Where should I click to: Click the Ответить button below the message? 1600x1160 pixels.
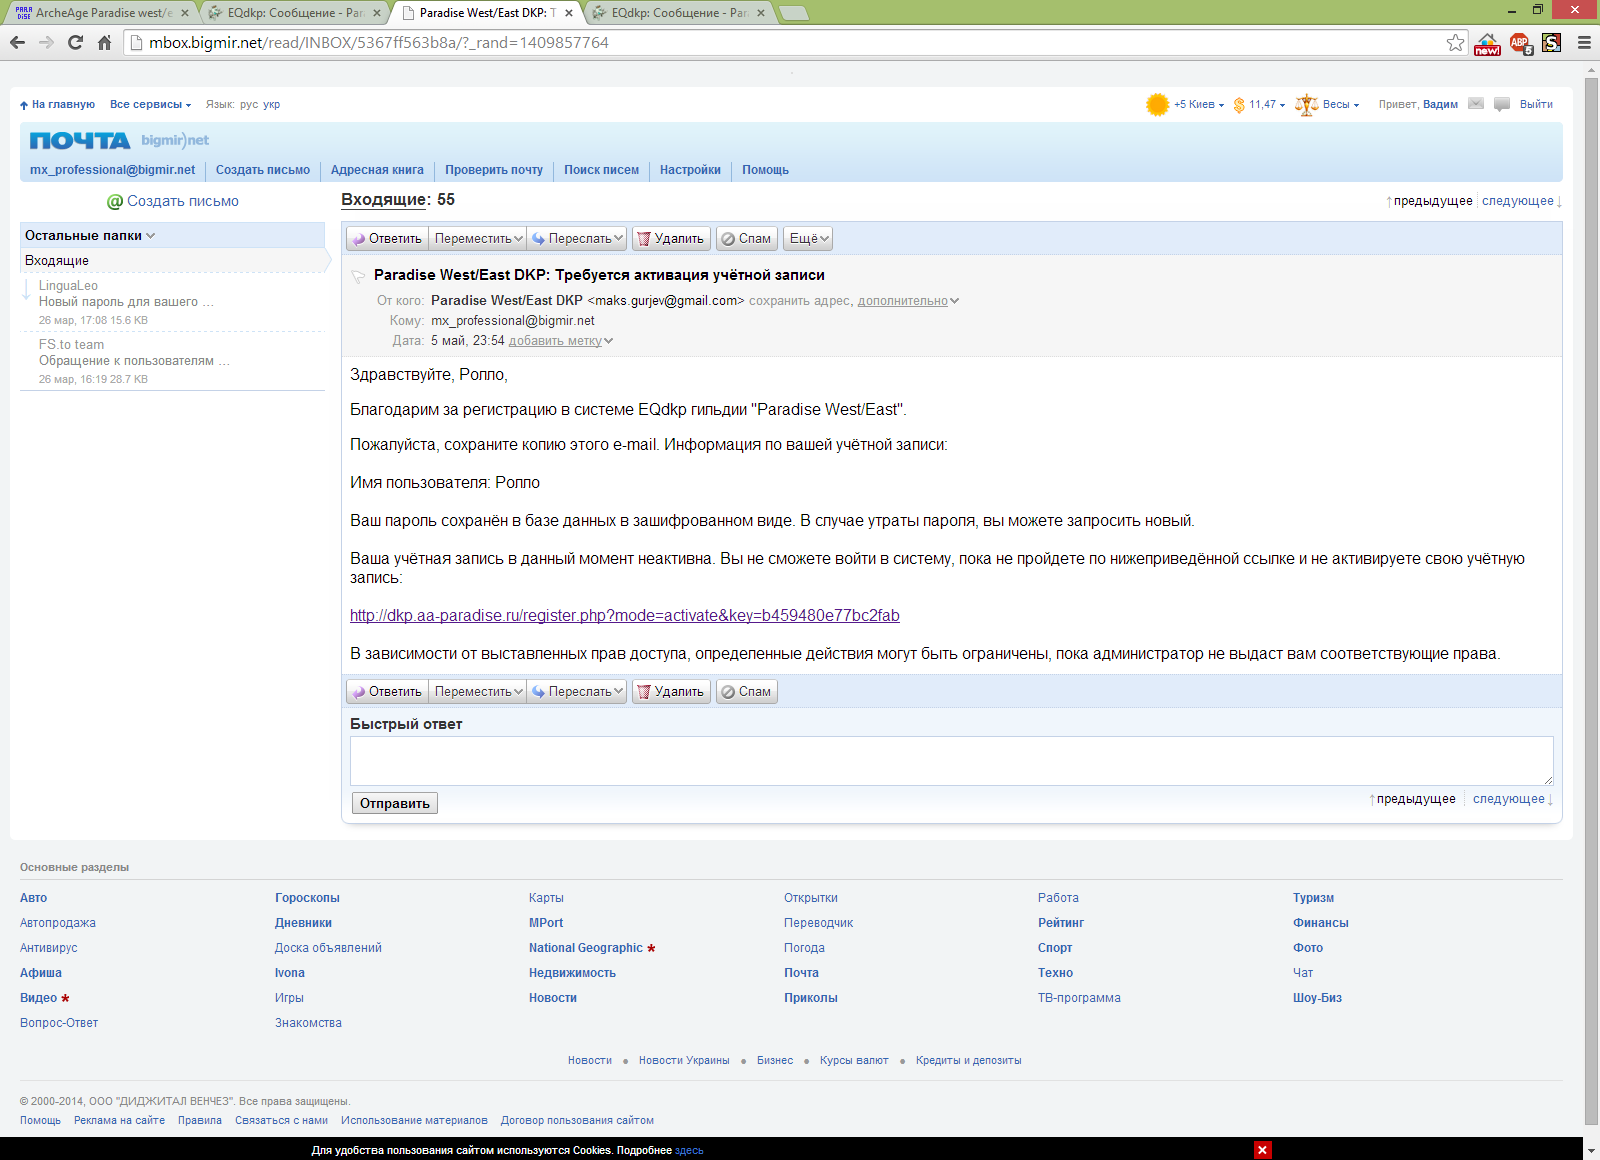pyautogui.click(x=388, y=691)
